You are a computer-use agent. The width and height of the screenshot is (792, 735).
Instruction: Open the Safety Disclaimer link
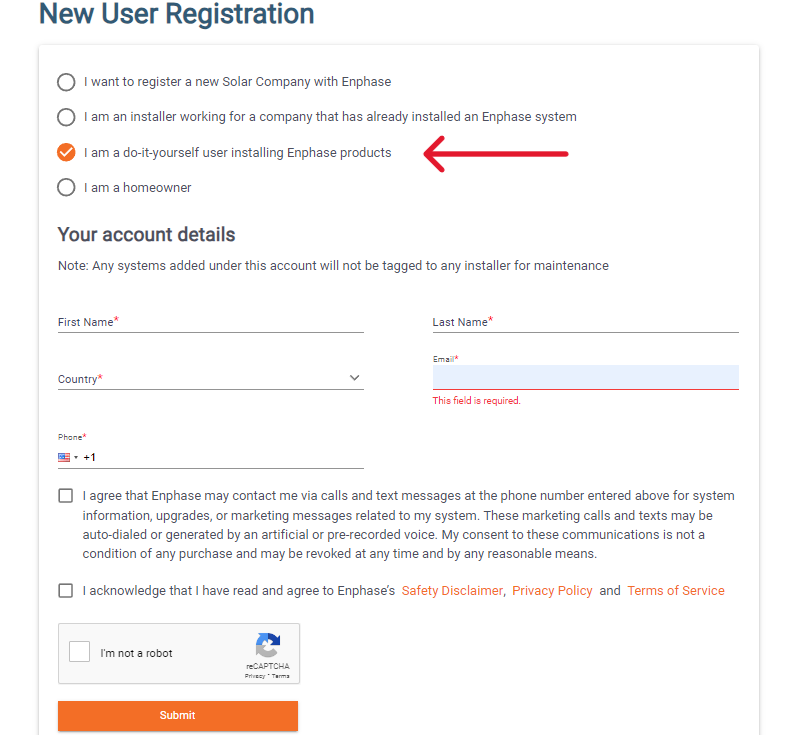(x=452, y=591)
